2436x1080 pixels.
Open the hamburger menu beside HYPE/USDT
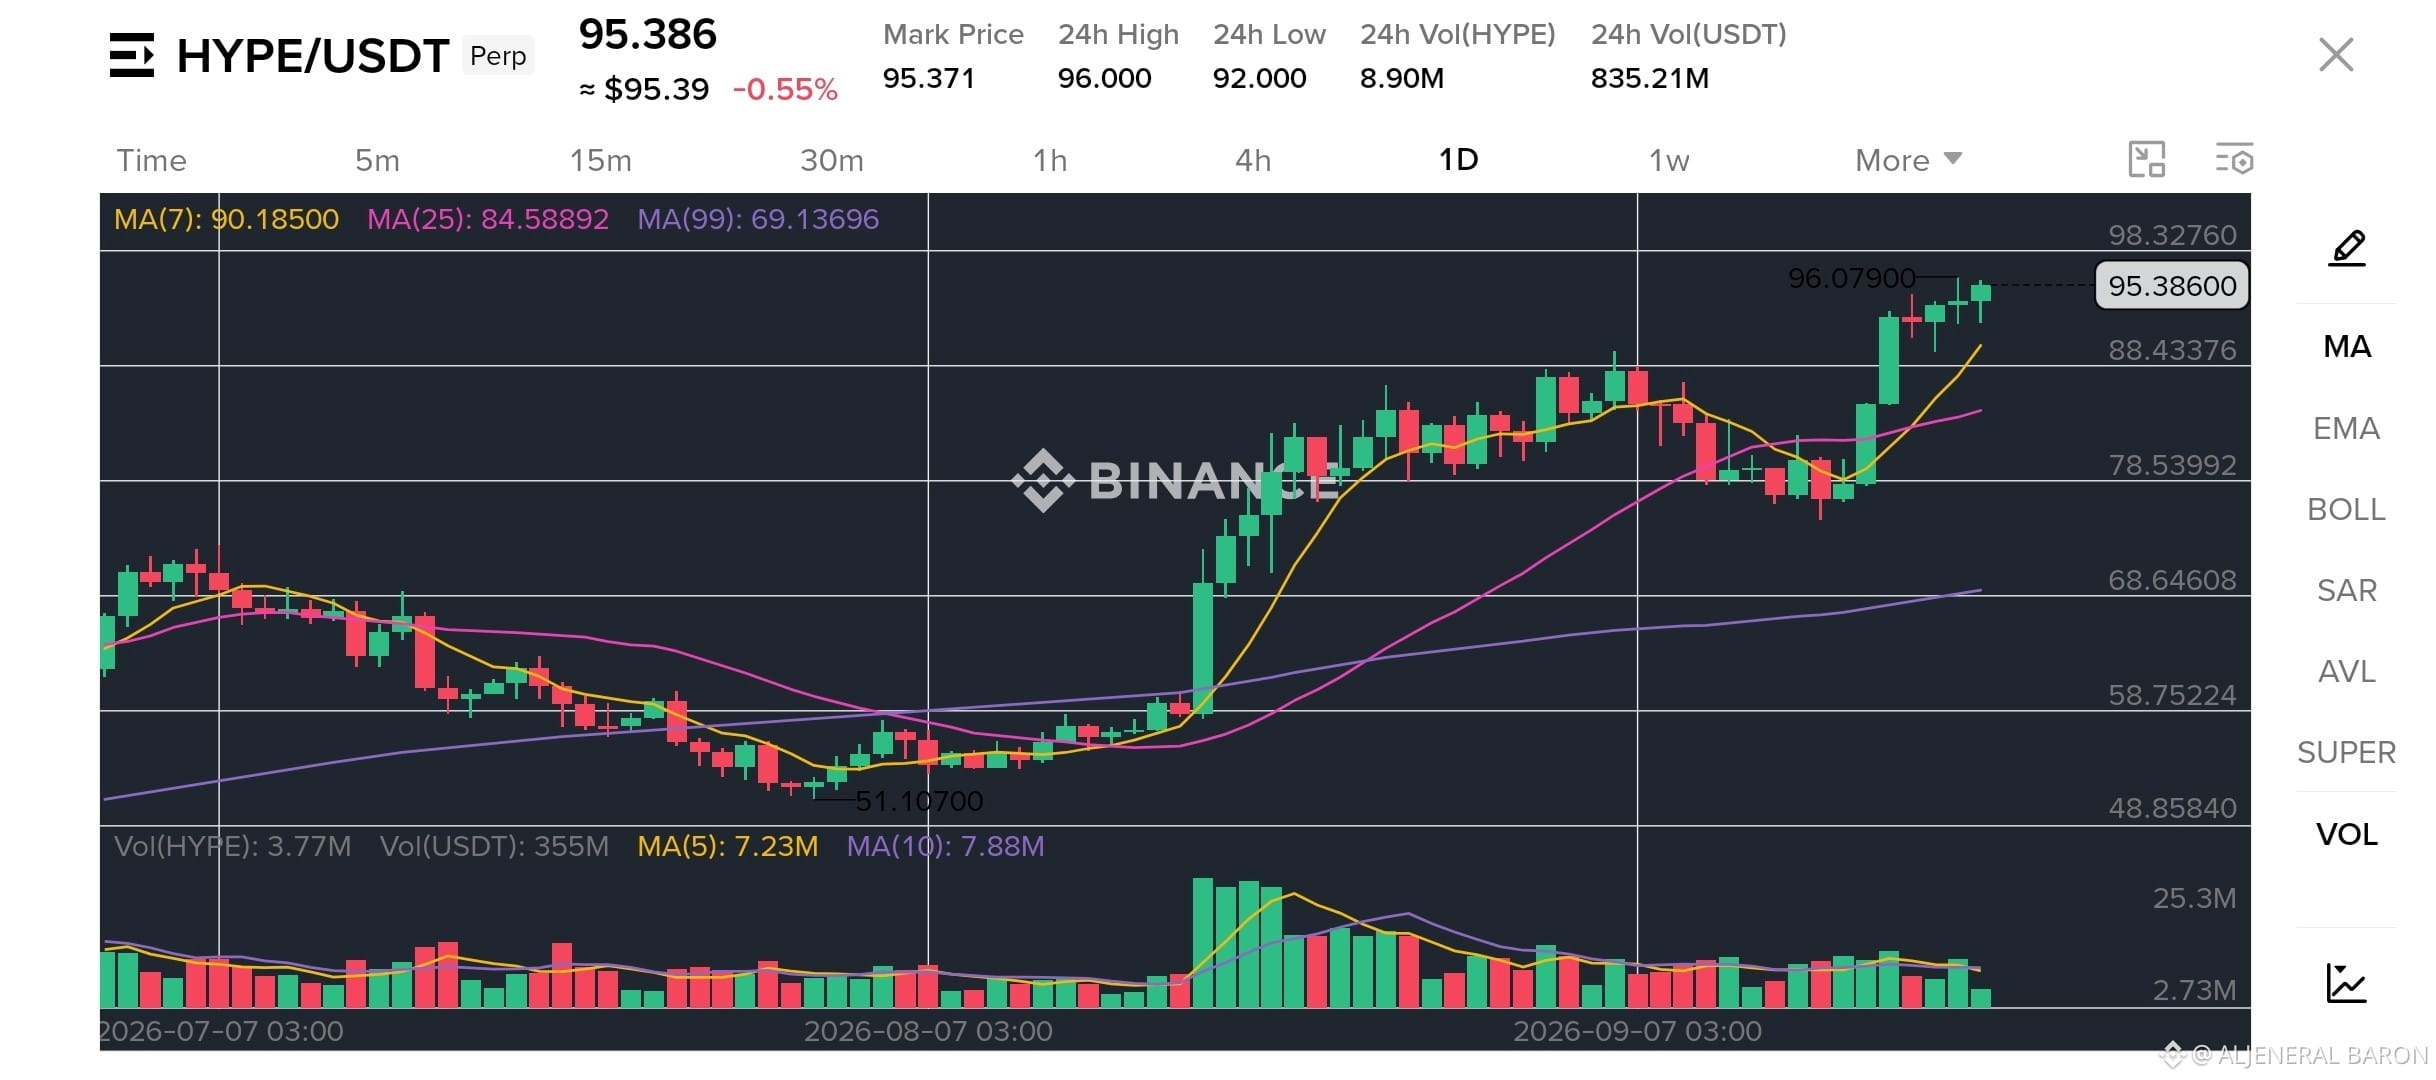[x=132, y=55]
